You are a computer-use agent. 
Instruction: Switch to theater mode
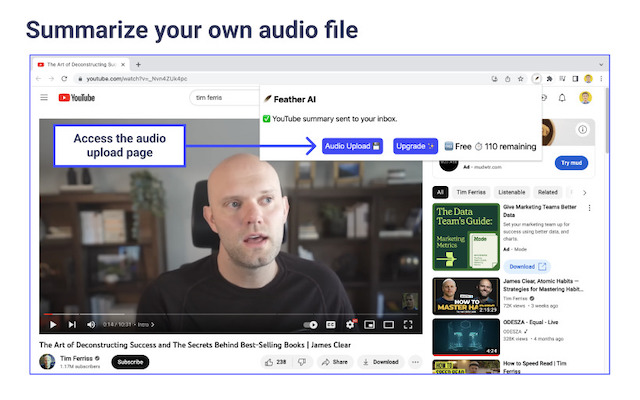(389, 325)
